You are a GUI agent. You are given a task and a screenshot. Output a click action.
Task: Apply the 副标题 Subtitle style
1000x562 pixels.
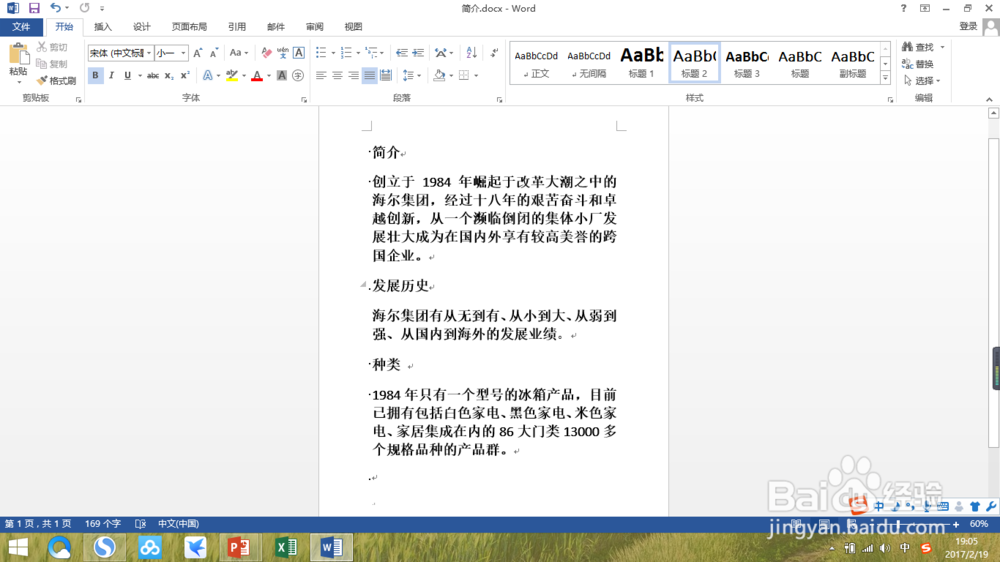pos(853,63)
